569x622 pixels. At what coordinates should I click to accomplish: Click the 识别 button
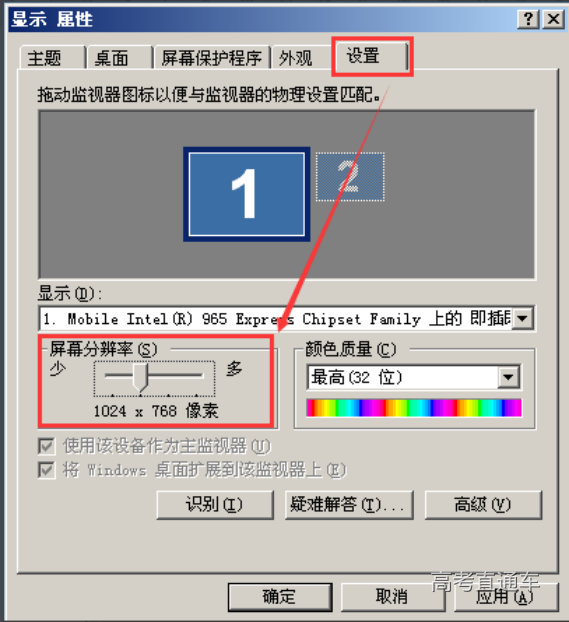click(215, 505)
